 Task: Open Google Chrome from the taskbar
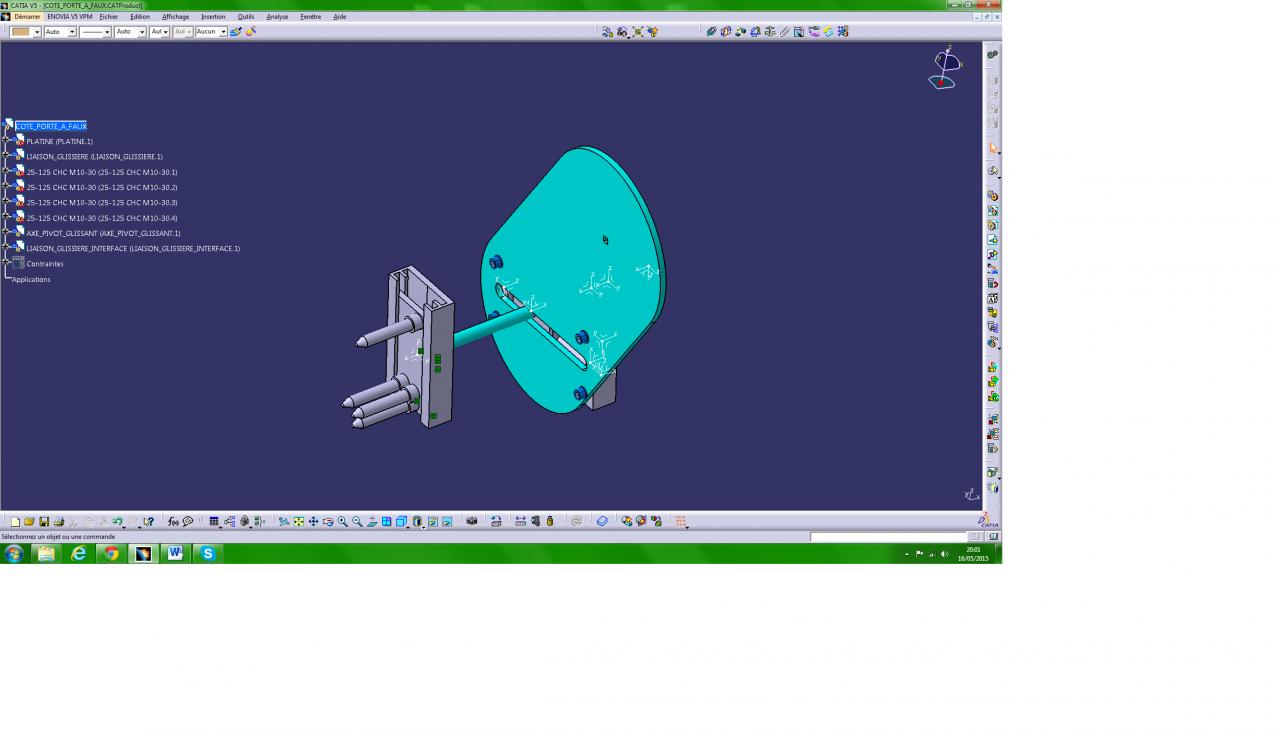coord(111,553)
